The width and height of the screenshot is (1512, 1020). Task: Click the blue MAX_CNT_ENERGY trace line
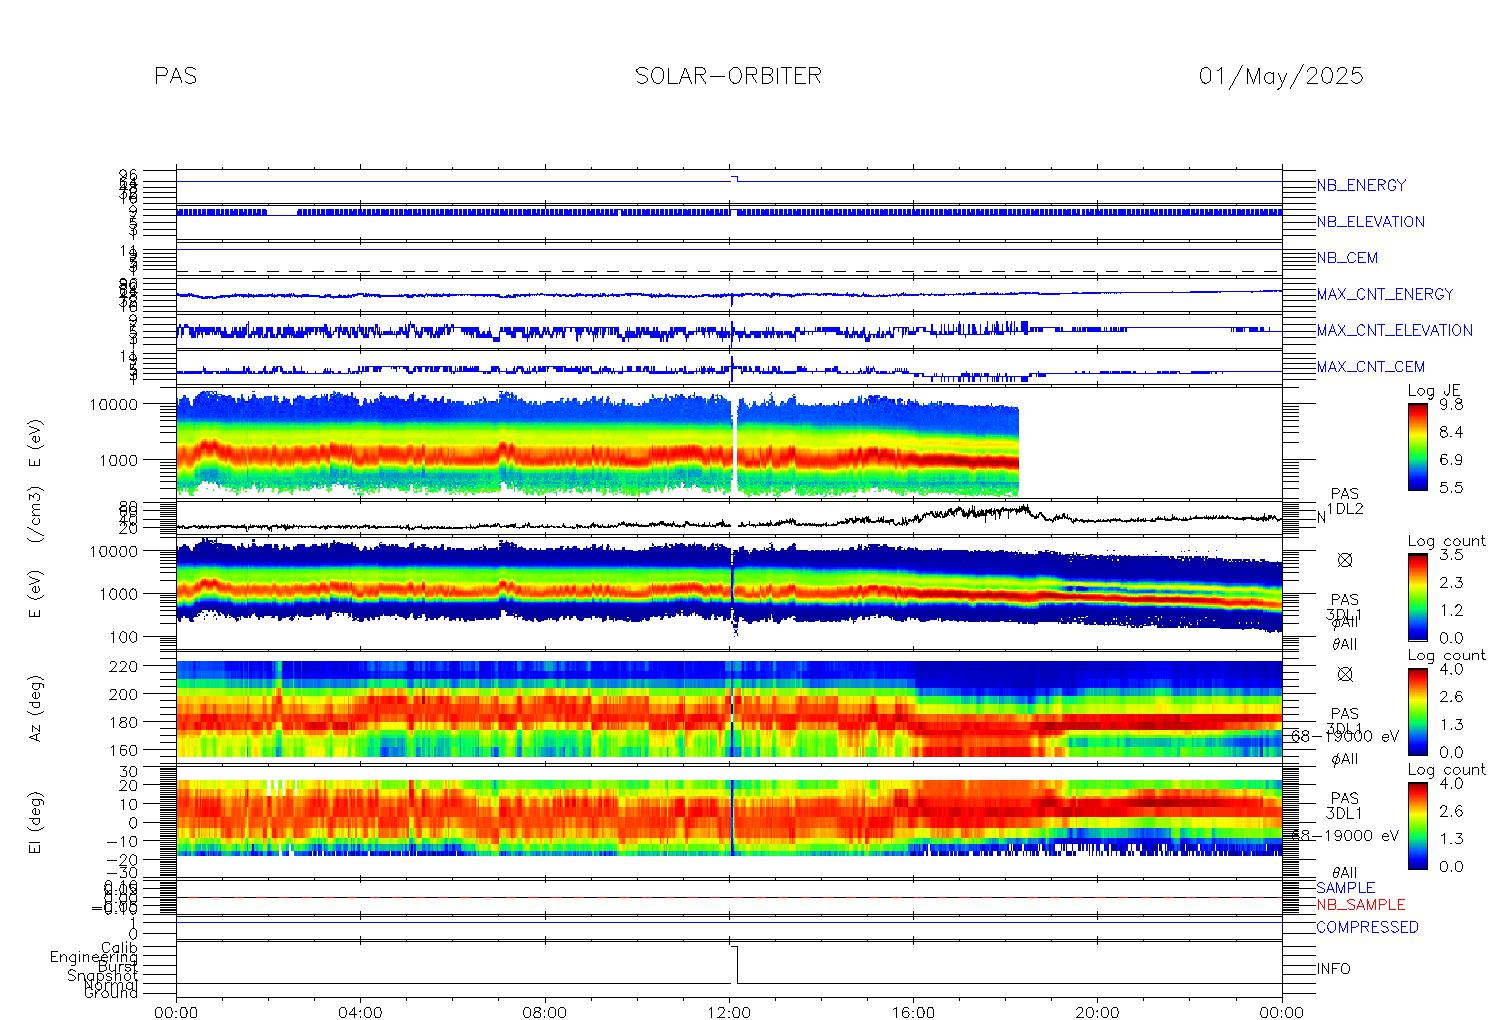click(x=729, y=295)
